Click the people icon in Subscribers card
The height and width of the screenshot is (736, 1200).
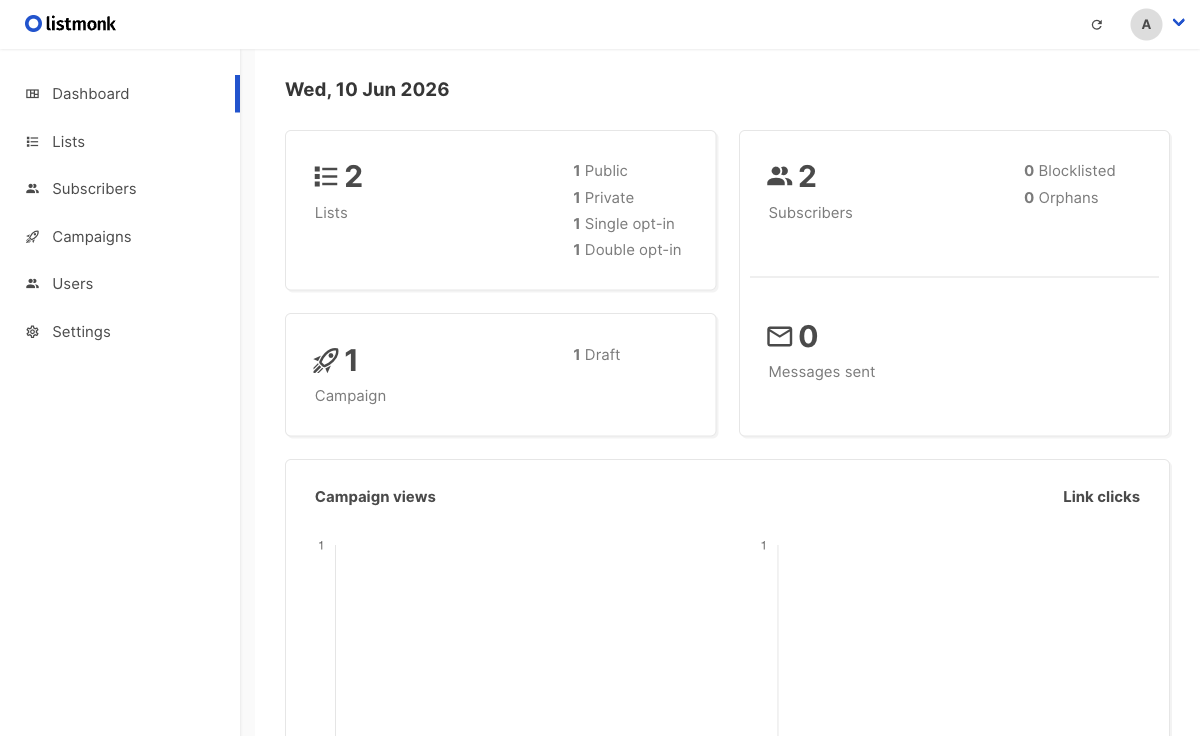[x=780, y=177]
